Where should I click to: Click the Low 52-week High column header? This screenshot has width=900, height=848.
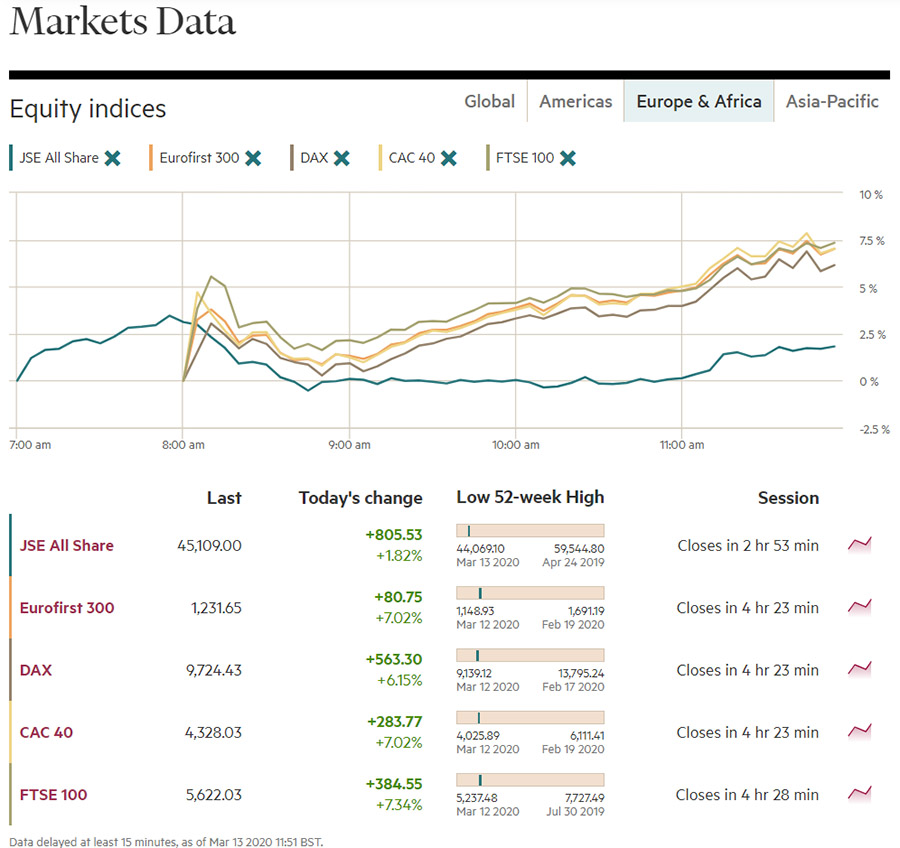click(x=530, y=497)
